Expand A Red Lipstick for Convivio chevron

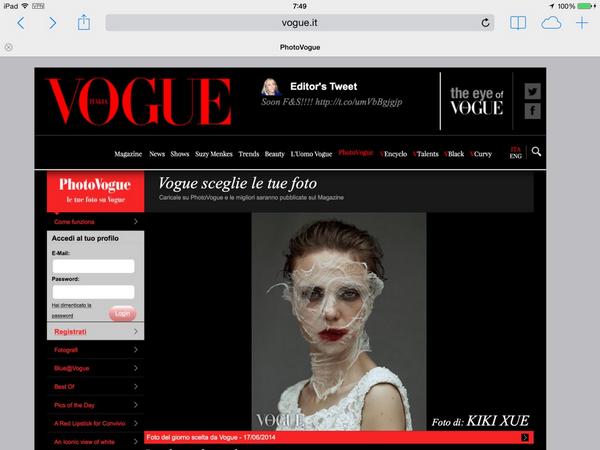136,423
